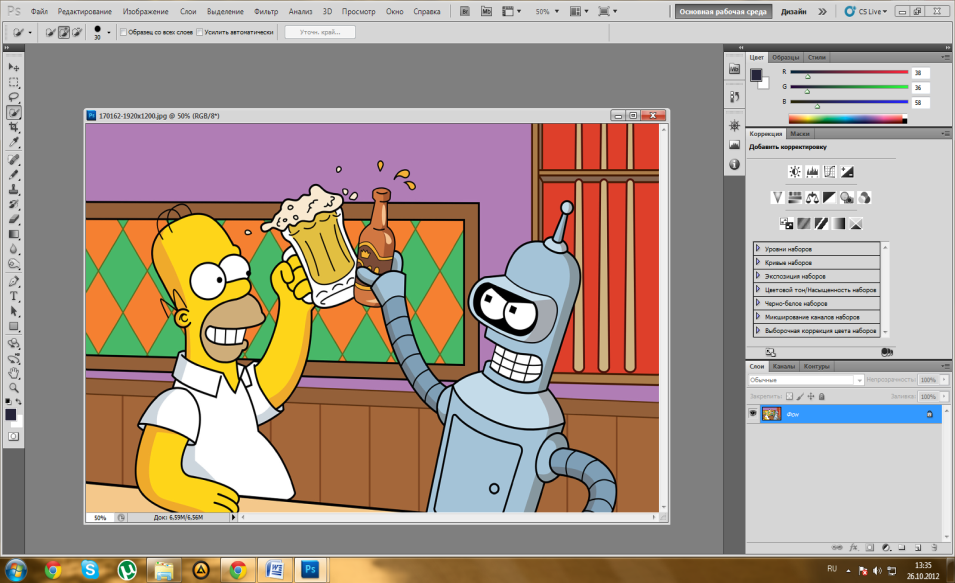Click the B value input field
This screenshot has height=583, width=955.
click(920, 102)
